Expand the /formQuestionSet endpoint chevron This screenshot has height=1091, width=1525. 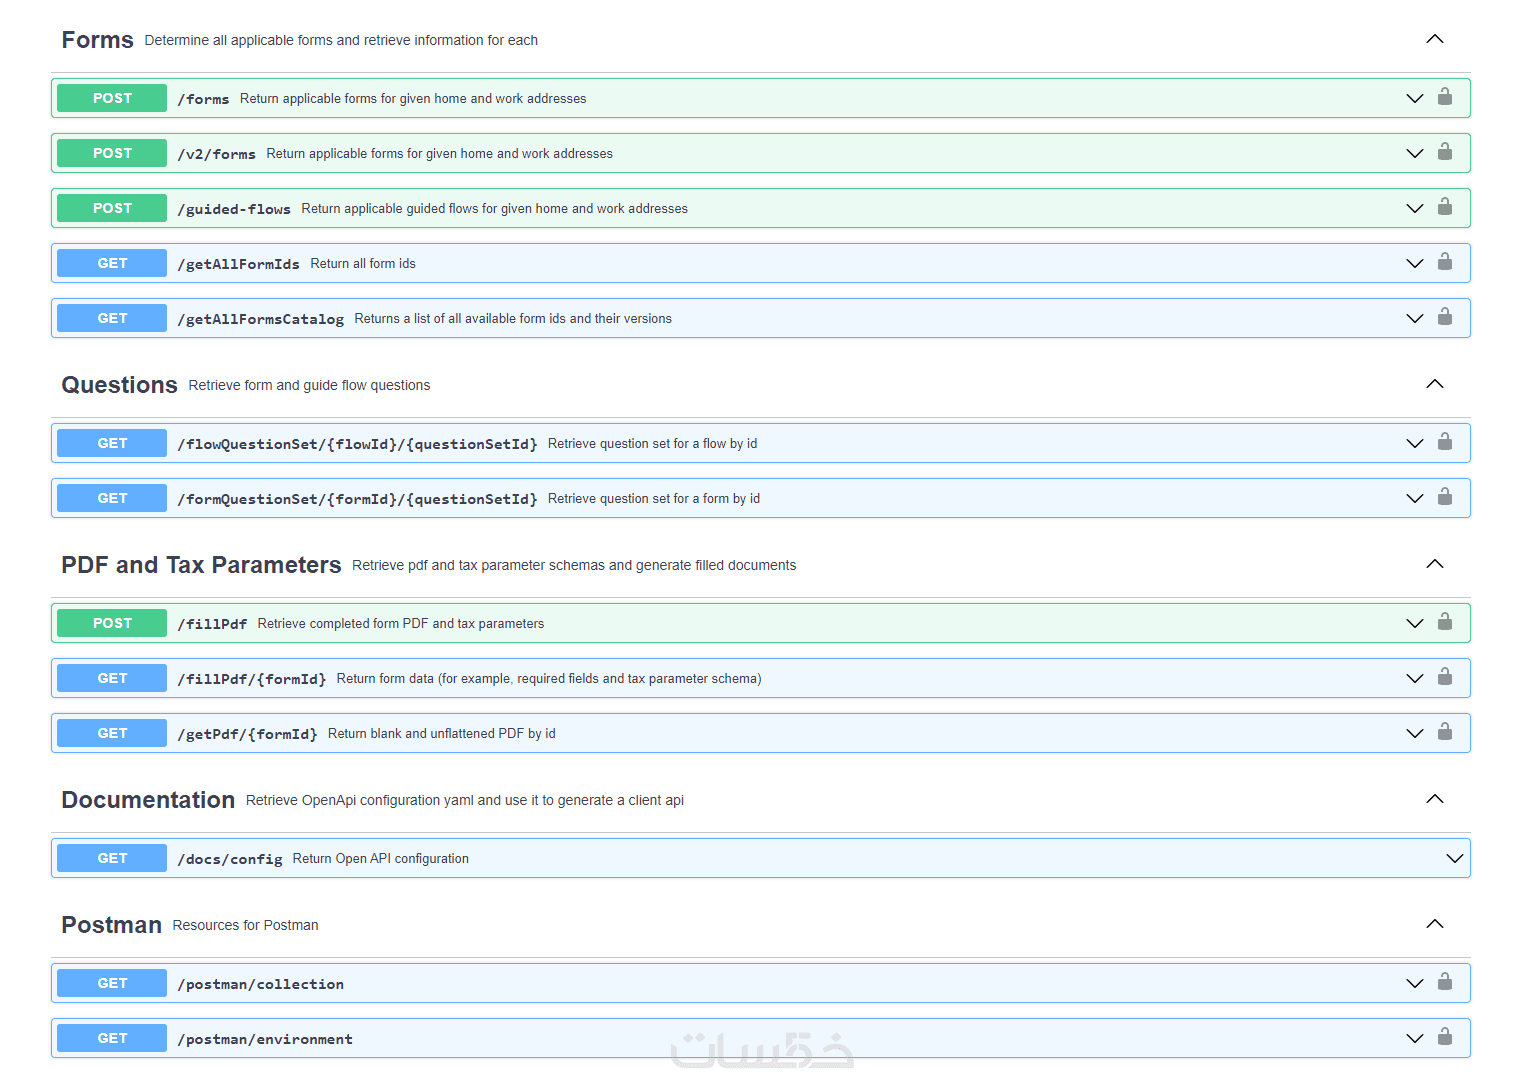tap(1415, 499)
